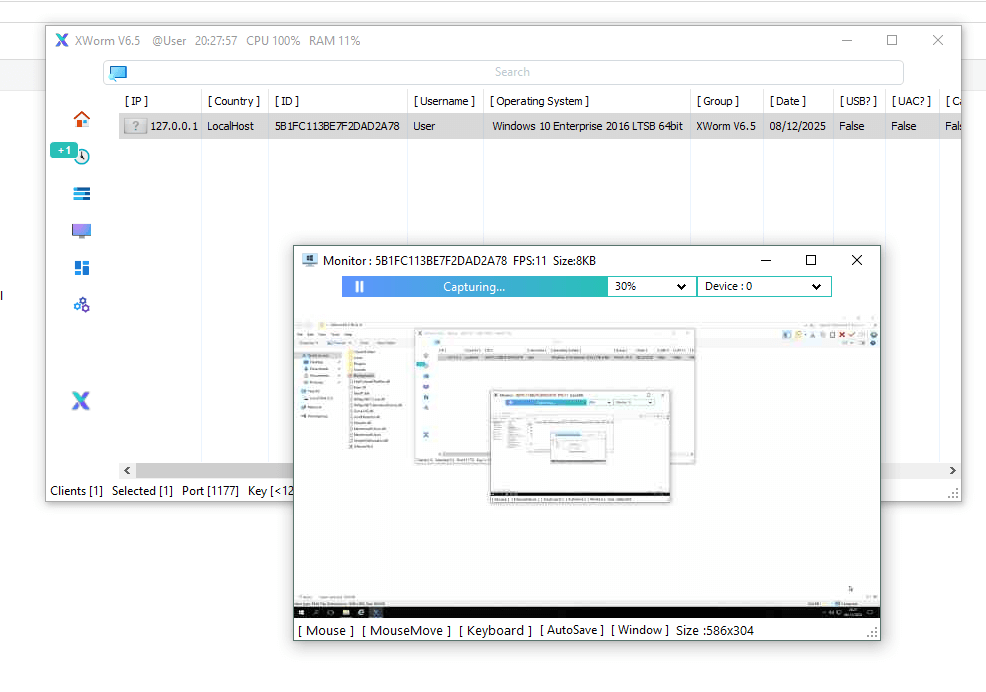The width and height of the screenshot is (986, 692).
Task: Click the monitor icon in the Monitor window titlebar
Action: tap(309, 260)
